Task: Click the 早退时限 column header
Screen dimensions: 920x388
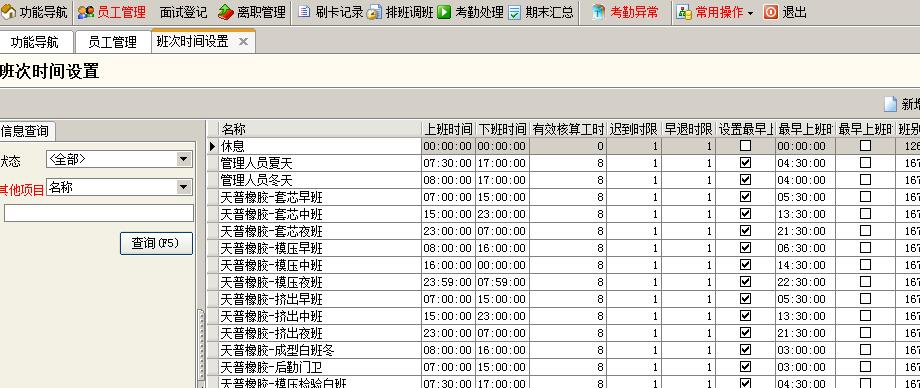Action: click(x=688, y=129)
